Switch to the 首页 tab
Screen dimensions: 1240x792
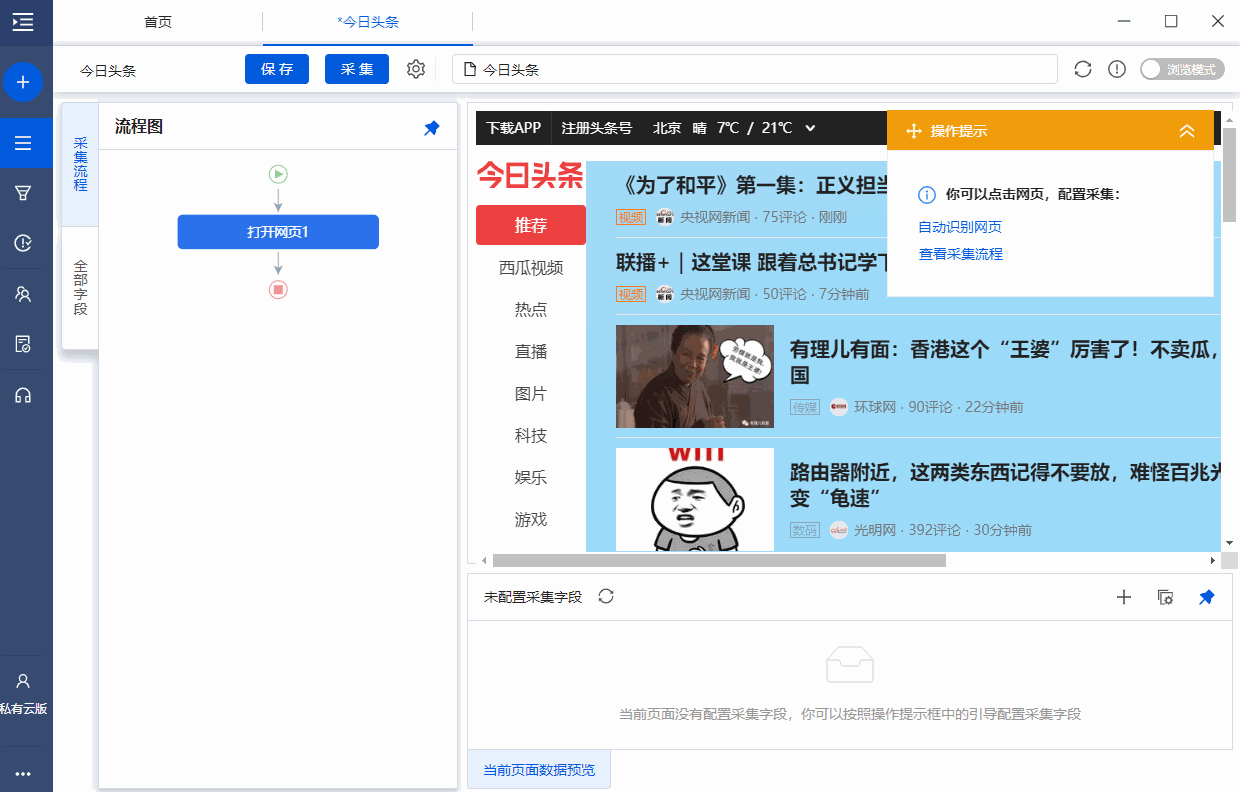158,21
